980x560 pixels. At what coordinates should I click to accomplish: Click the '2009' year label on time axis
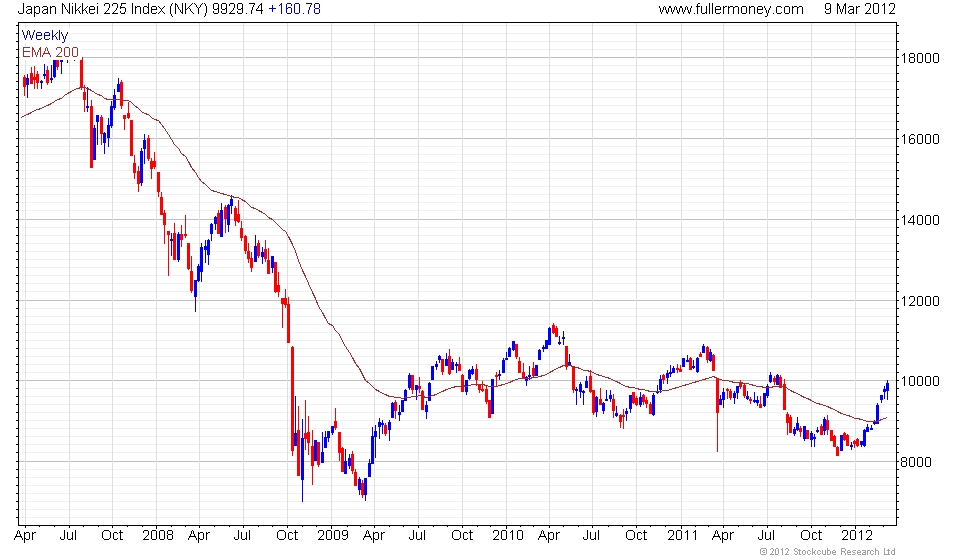click(x=332, y=536)
